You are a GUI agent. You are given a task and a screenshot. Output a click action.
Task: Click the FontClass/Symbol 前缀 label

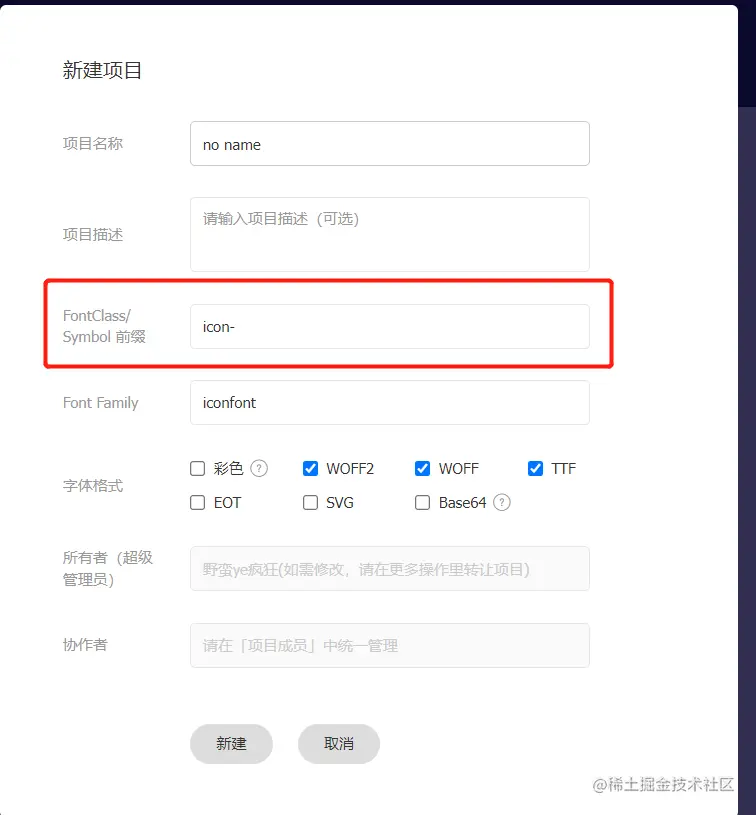tap(104, 326)
